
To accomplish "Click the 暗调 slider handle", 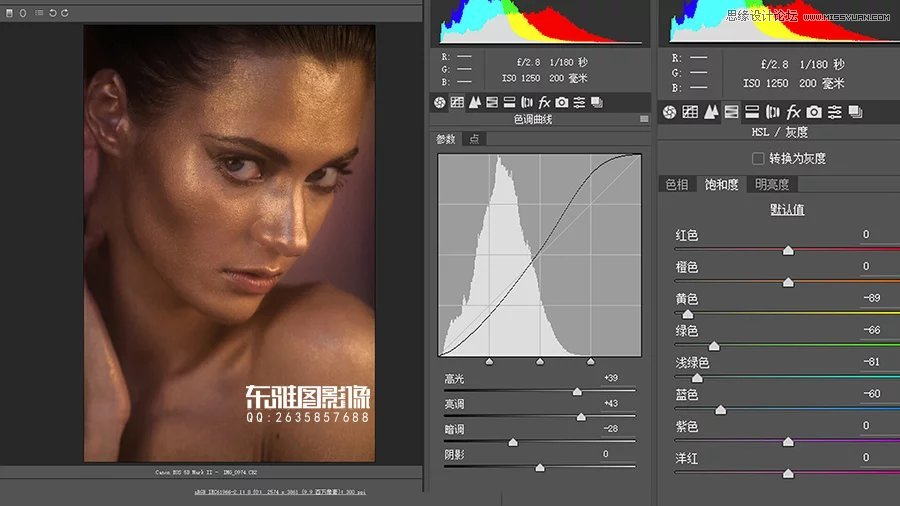I will coord(513,442).
